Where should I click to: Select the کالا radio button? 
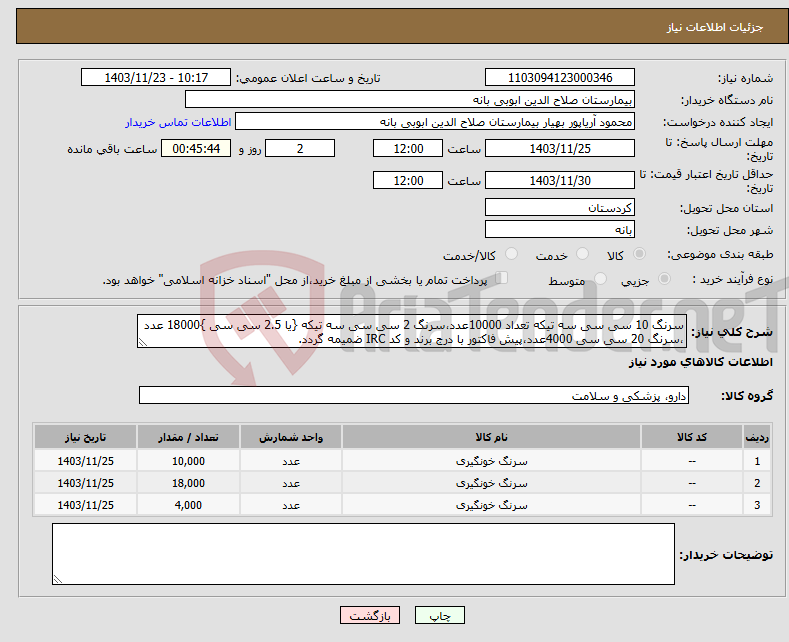[x=640, y=254]
